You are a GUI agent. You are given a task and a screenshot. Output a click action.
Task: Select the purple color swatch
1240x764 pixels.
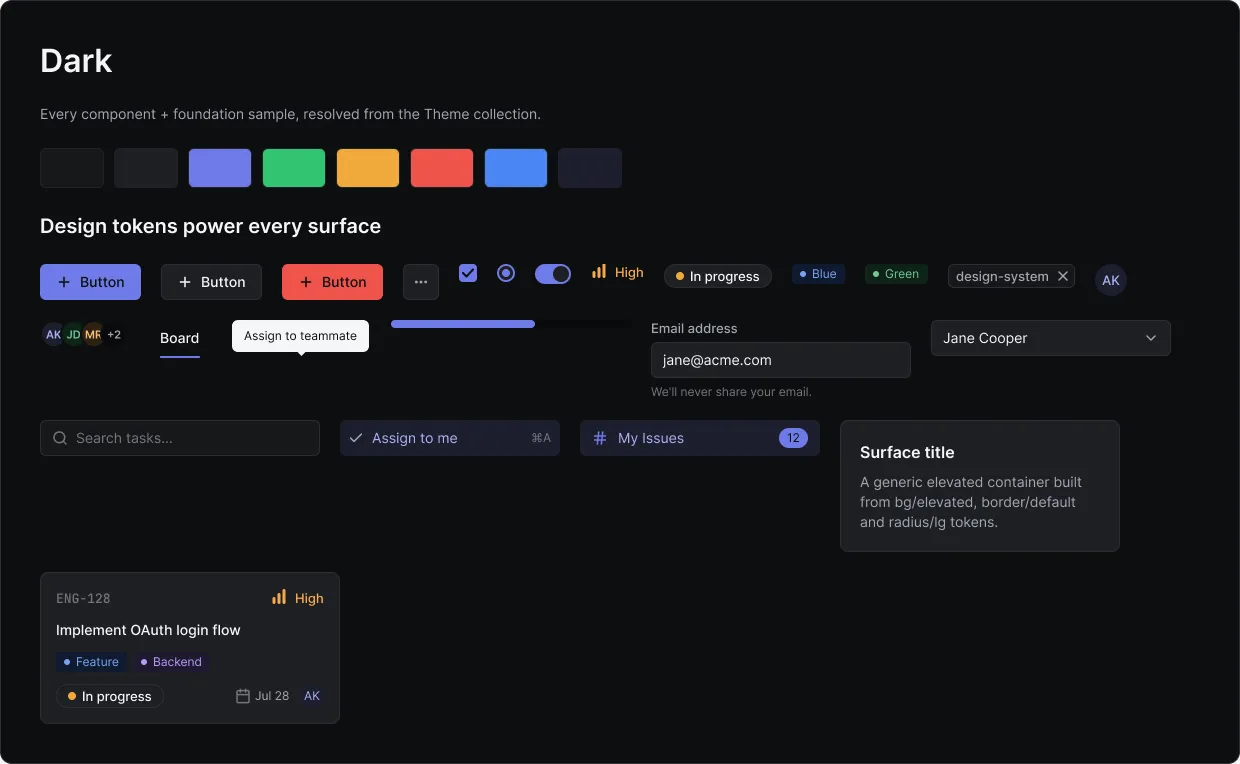[220, 168]
